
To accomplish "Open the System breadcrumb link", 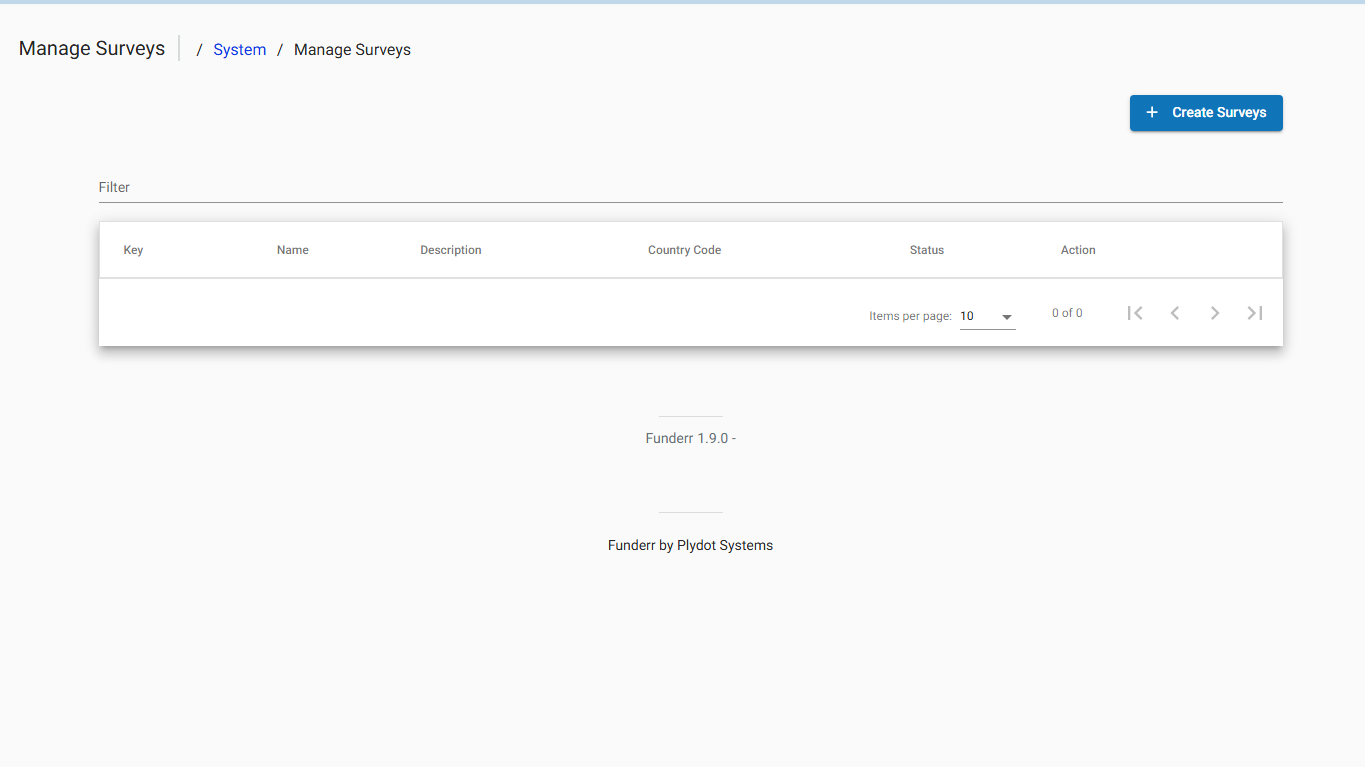I will click(239, 49).
